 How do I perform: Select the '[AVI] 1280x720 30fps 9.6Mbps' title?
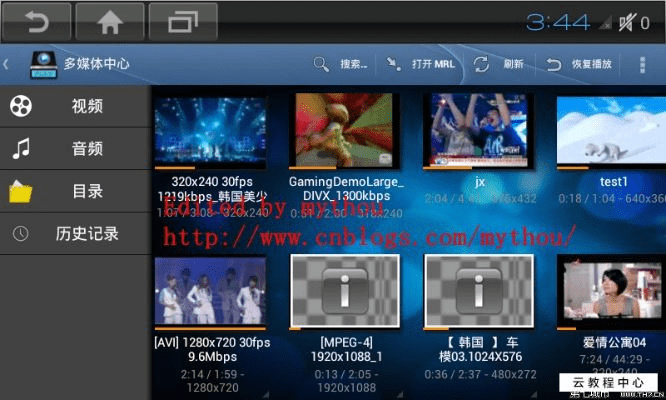[x=212, y=349]
